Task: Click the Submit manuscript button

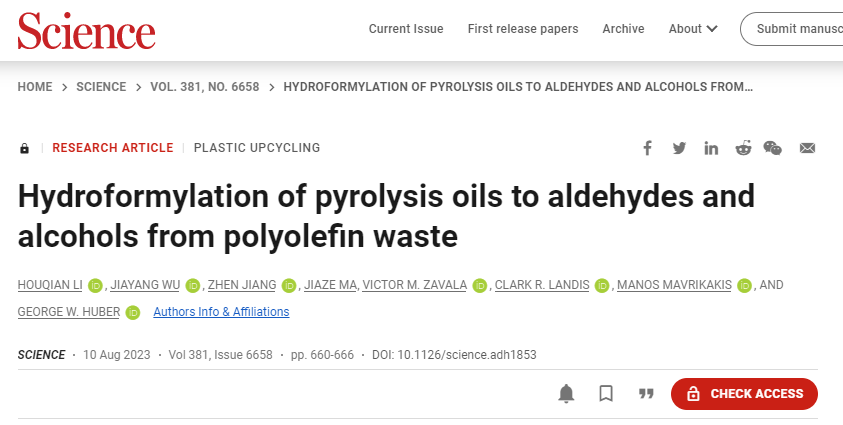Action: pos(792,29)
